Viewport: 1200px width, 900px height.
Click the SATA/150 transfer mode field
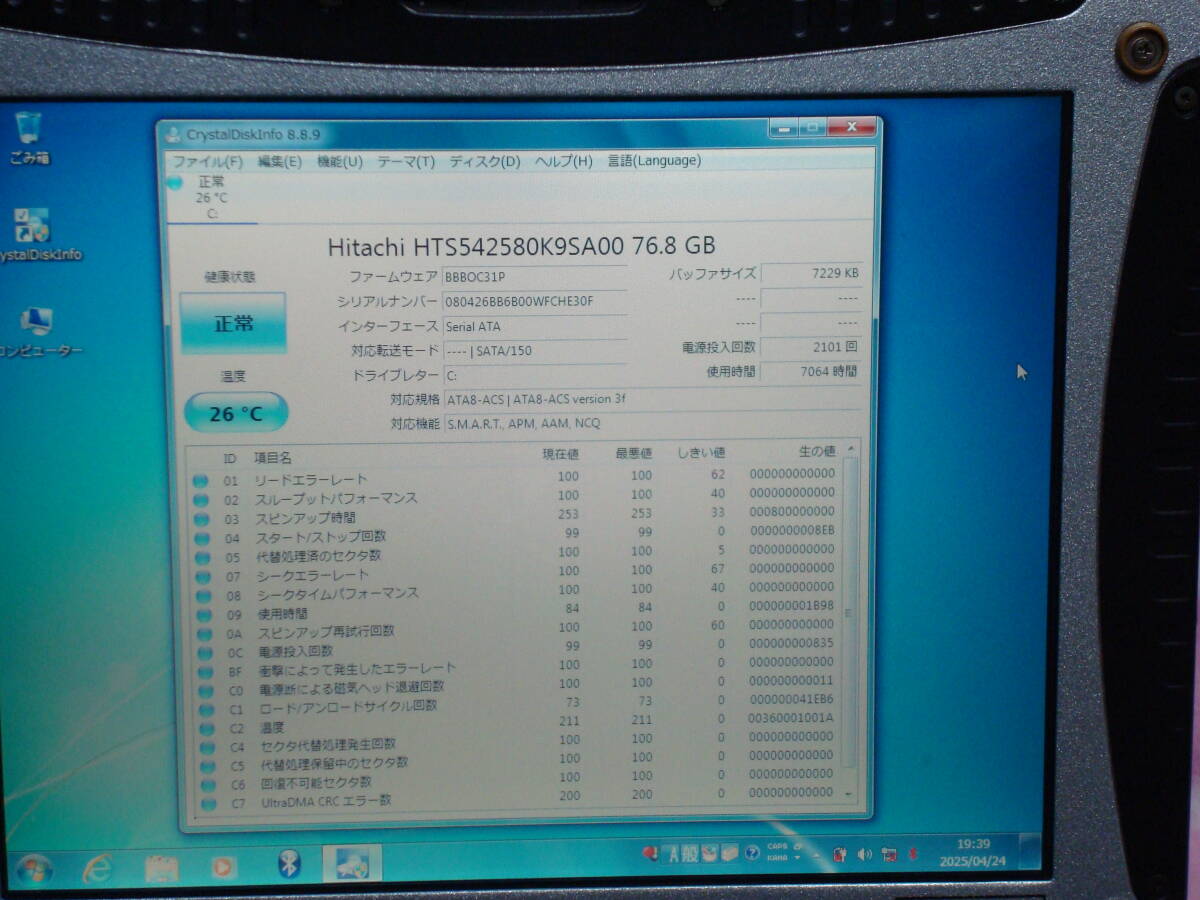(x=535, y=351)
